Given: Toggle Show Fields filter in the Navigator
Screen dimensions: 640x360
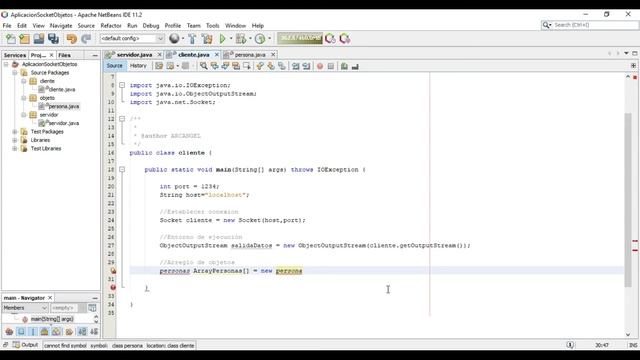Looking at the screenshot, I should [x=21, y=332].
